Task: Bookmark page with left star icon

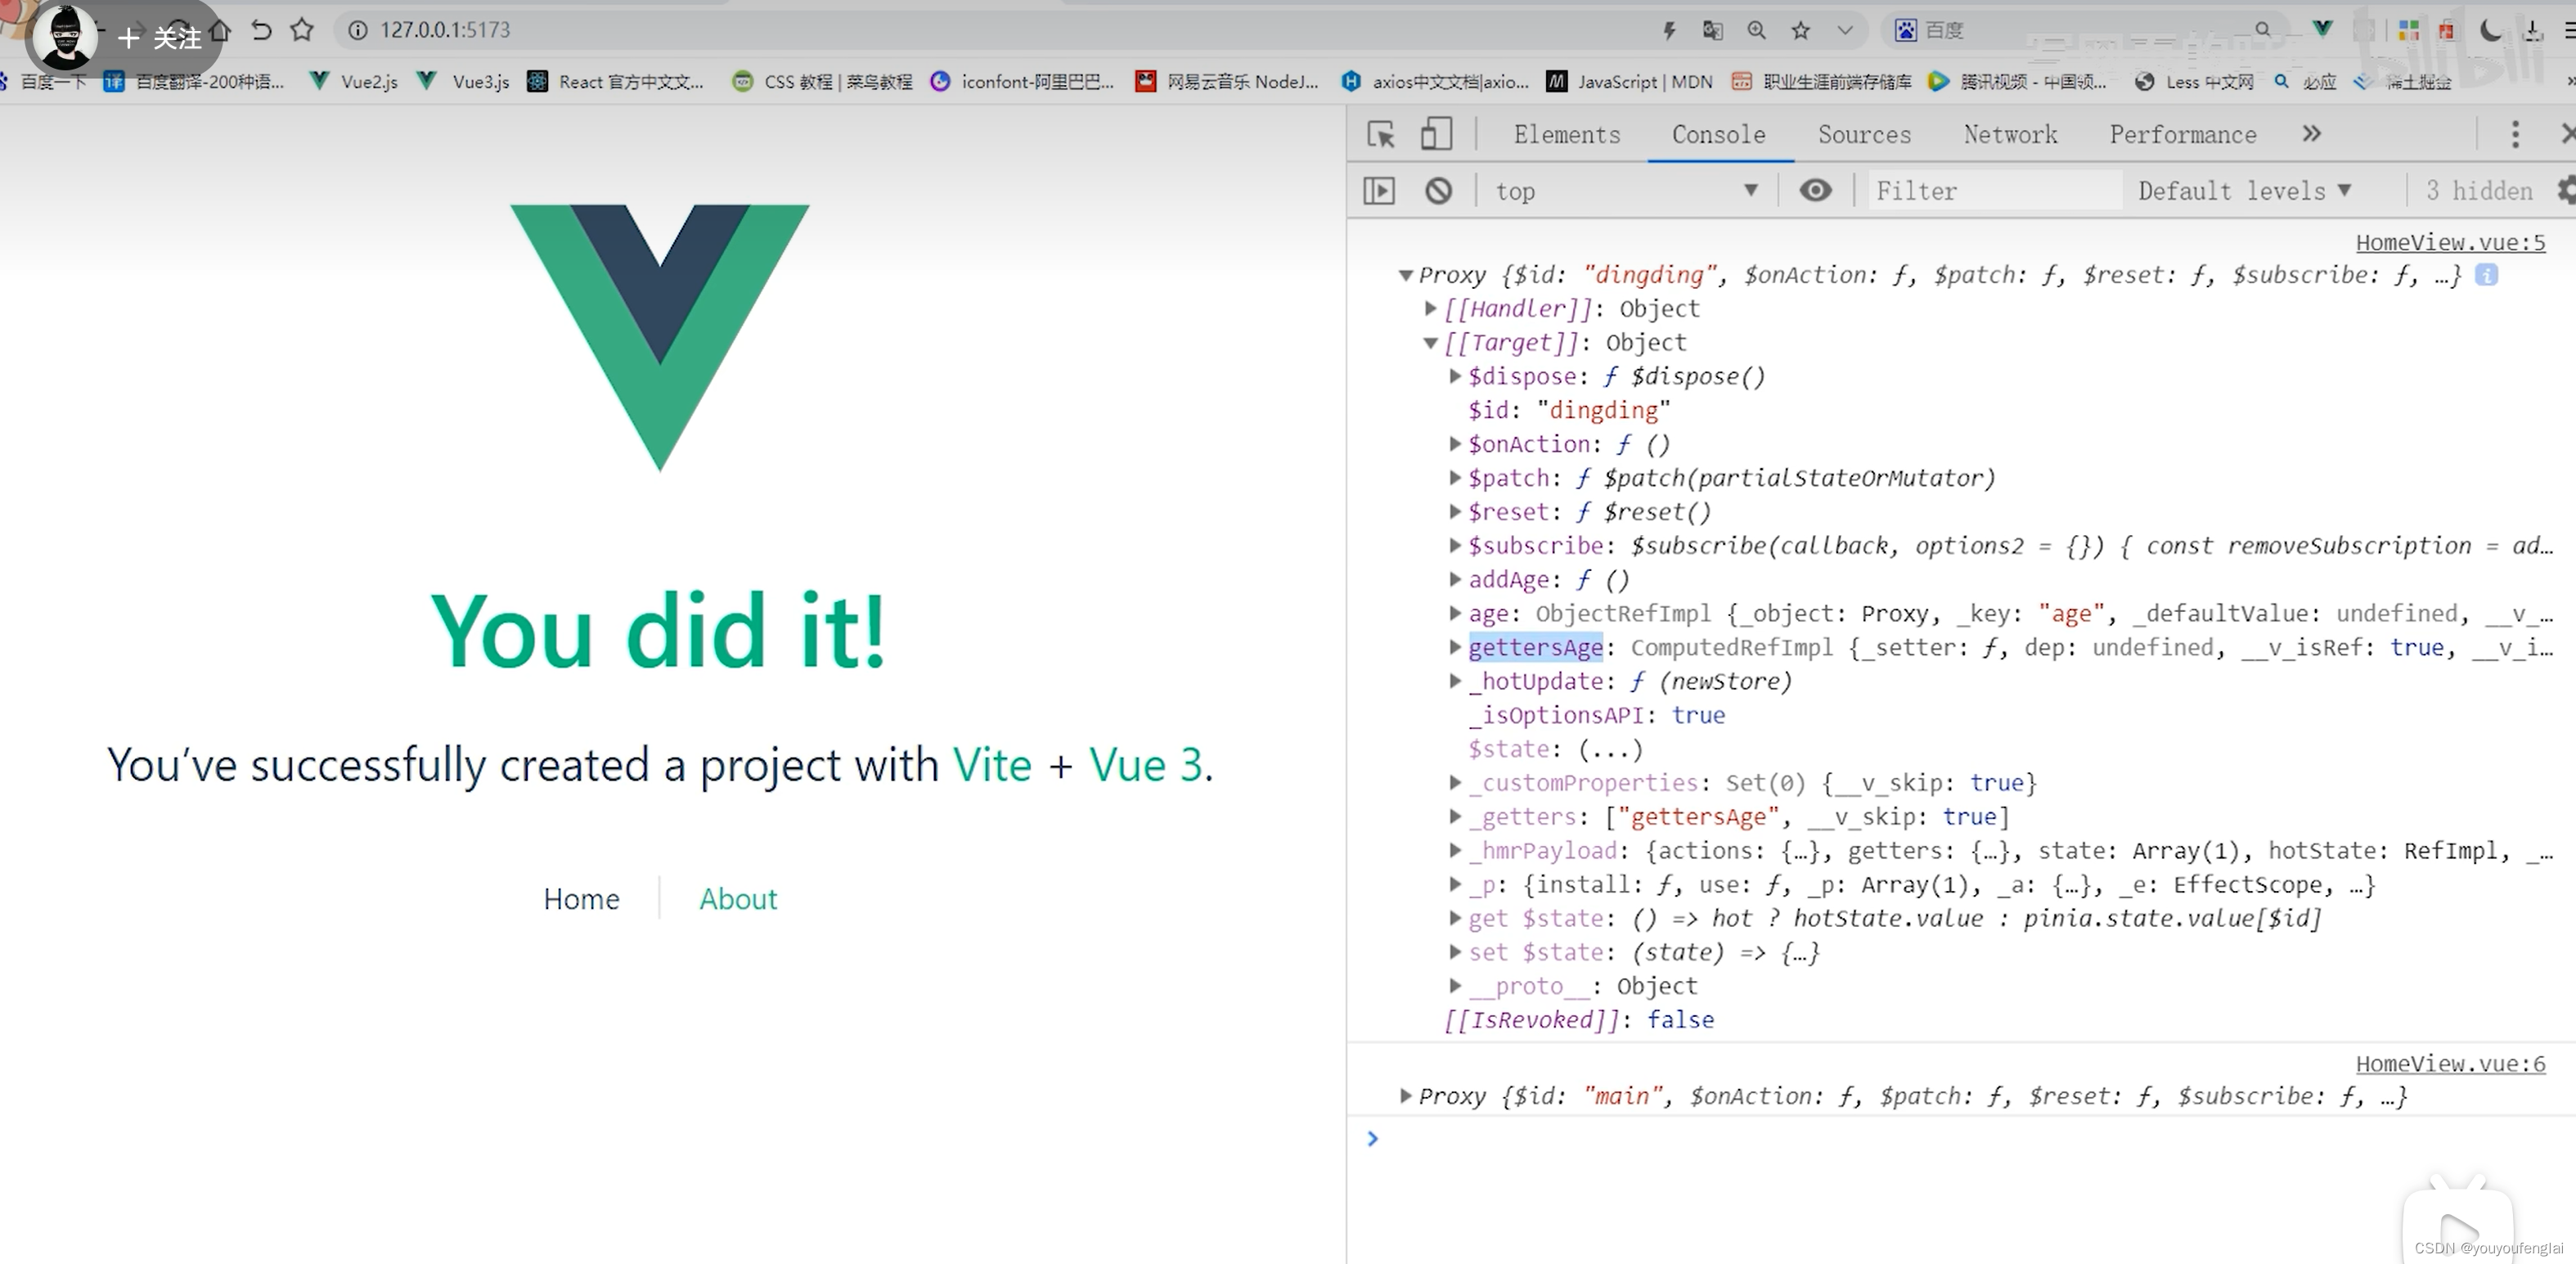Action: 301,30
